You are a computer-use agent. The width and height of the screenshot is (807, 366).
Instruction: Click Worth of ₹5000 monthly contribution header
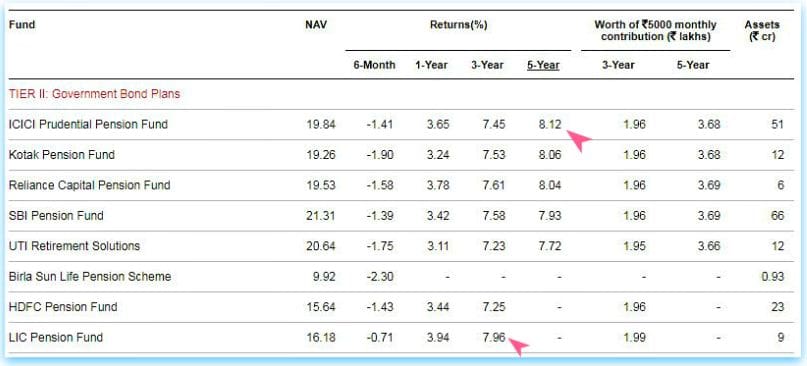coord(656,30)
